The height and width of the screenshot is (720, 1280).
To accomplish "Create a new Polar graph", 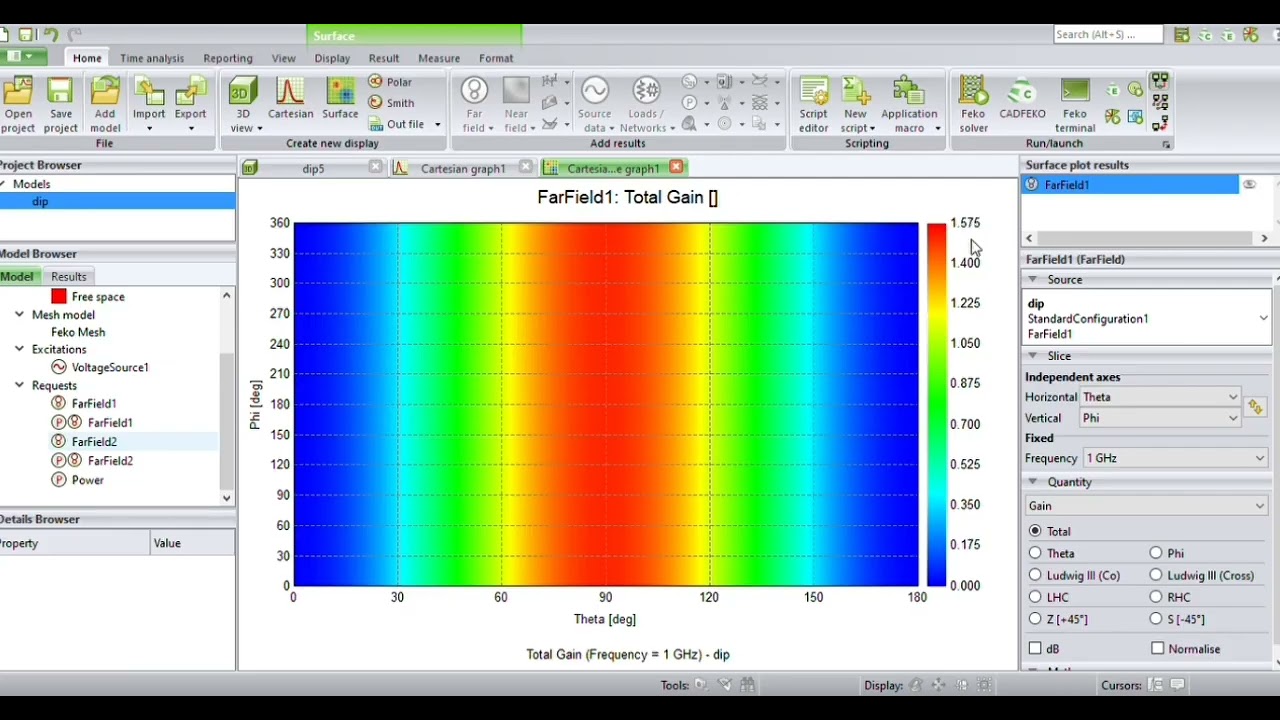I will (x=390, y=82).
